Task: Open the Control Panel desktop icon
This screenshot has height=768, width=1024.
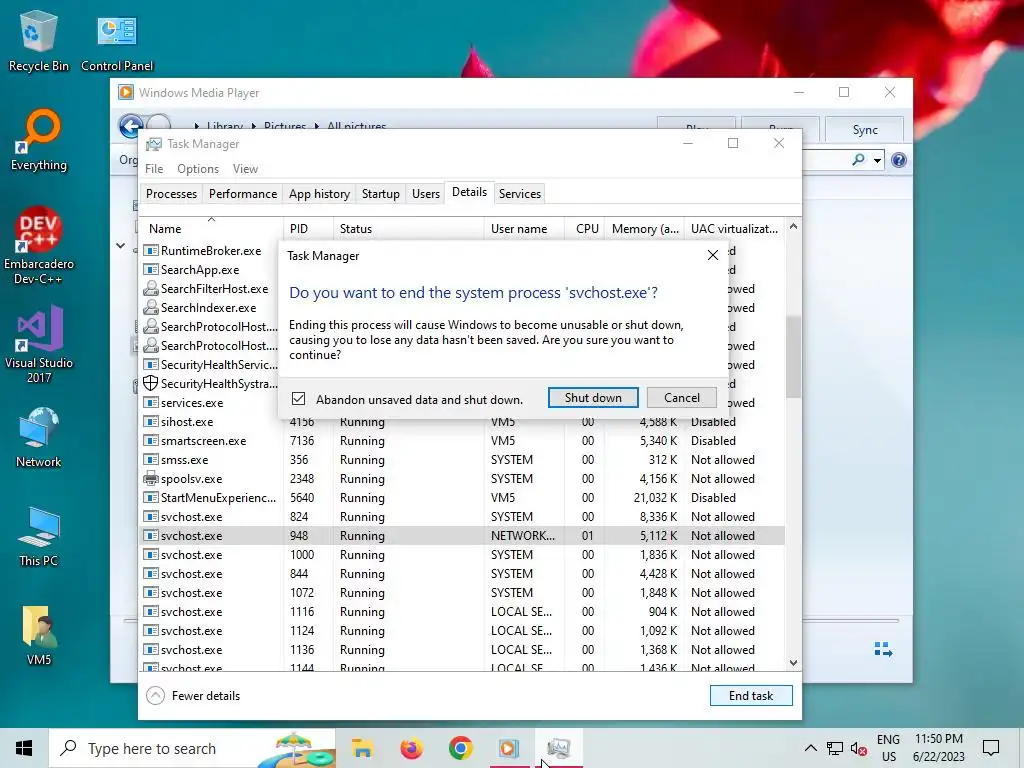Action: 117,40
